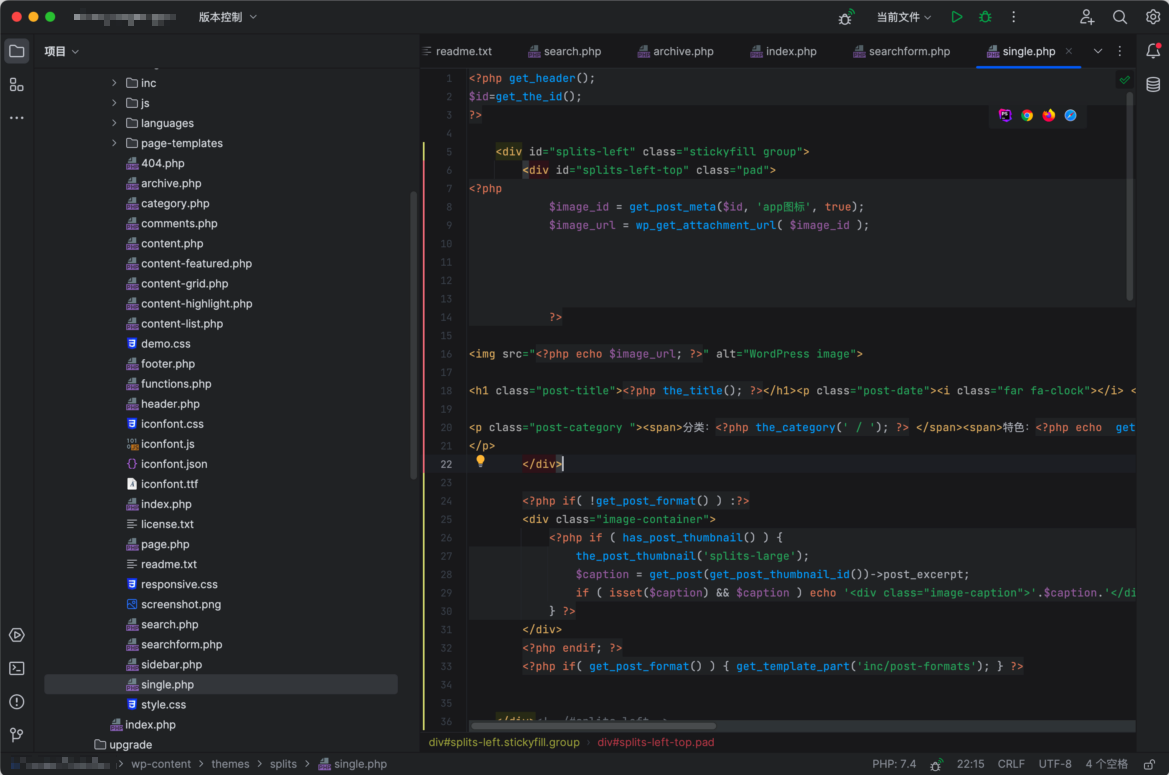This screenshot has height=775, width=1169.
Task: Click the Run green play button
Action: pyautogui.click(x=957, y=16)
